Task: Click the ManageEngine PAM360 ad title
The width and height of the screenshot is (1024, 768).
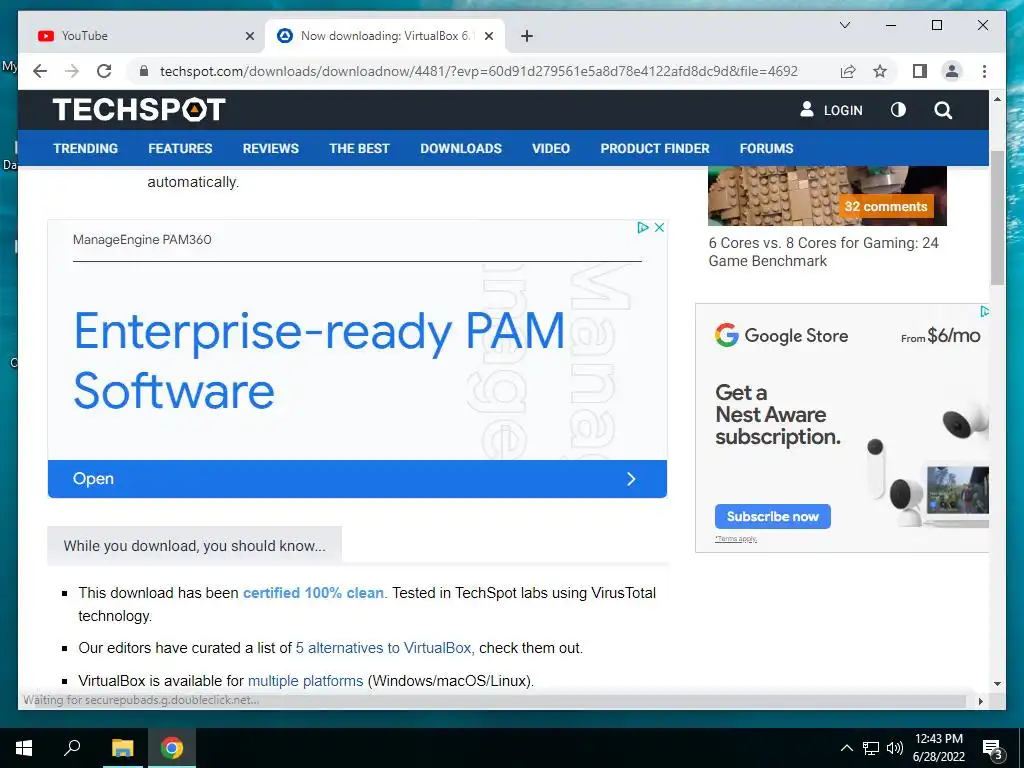Action: point(142,240)
